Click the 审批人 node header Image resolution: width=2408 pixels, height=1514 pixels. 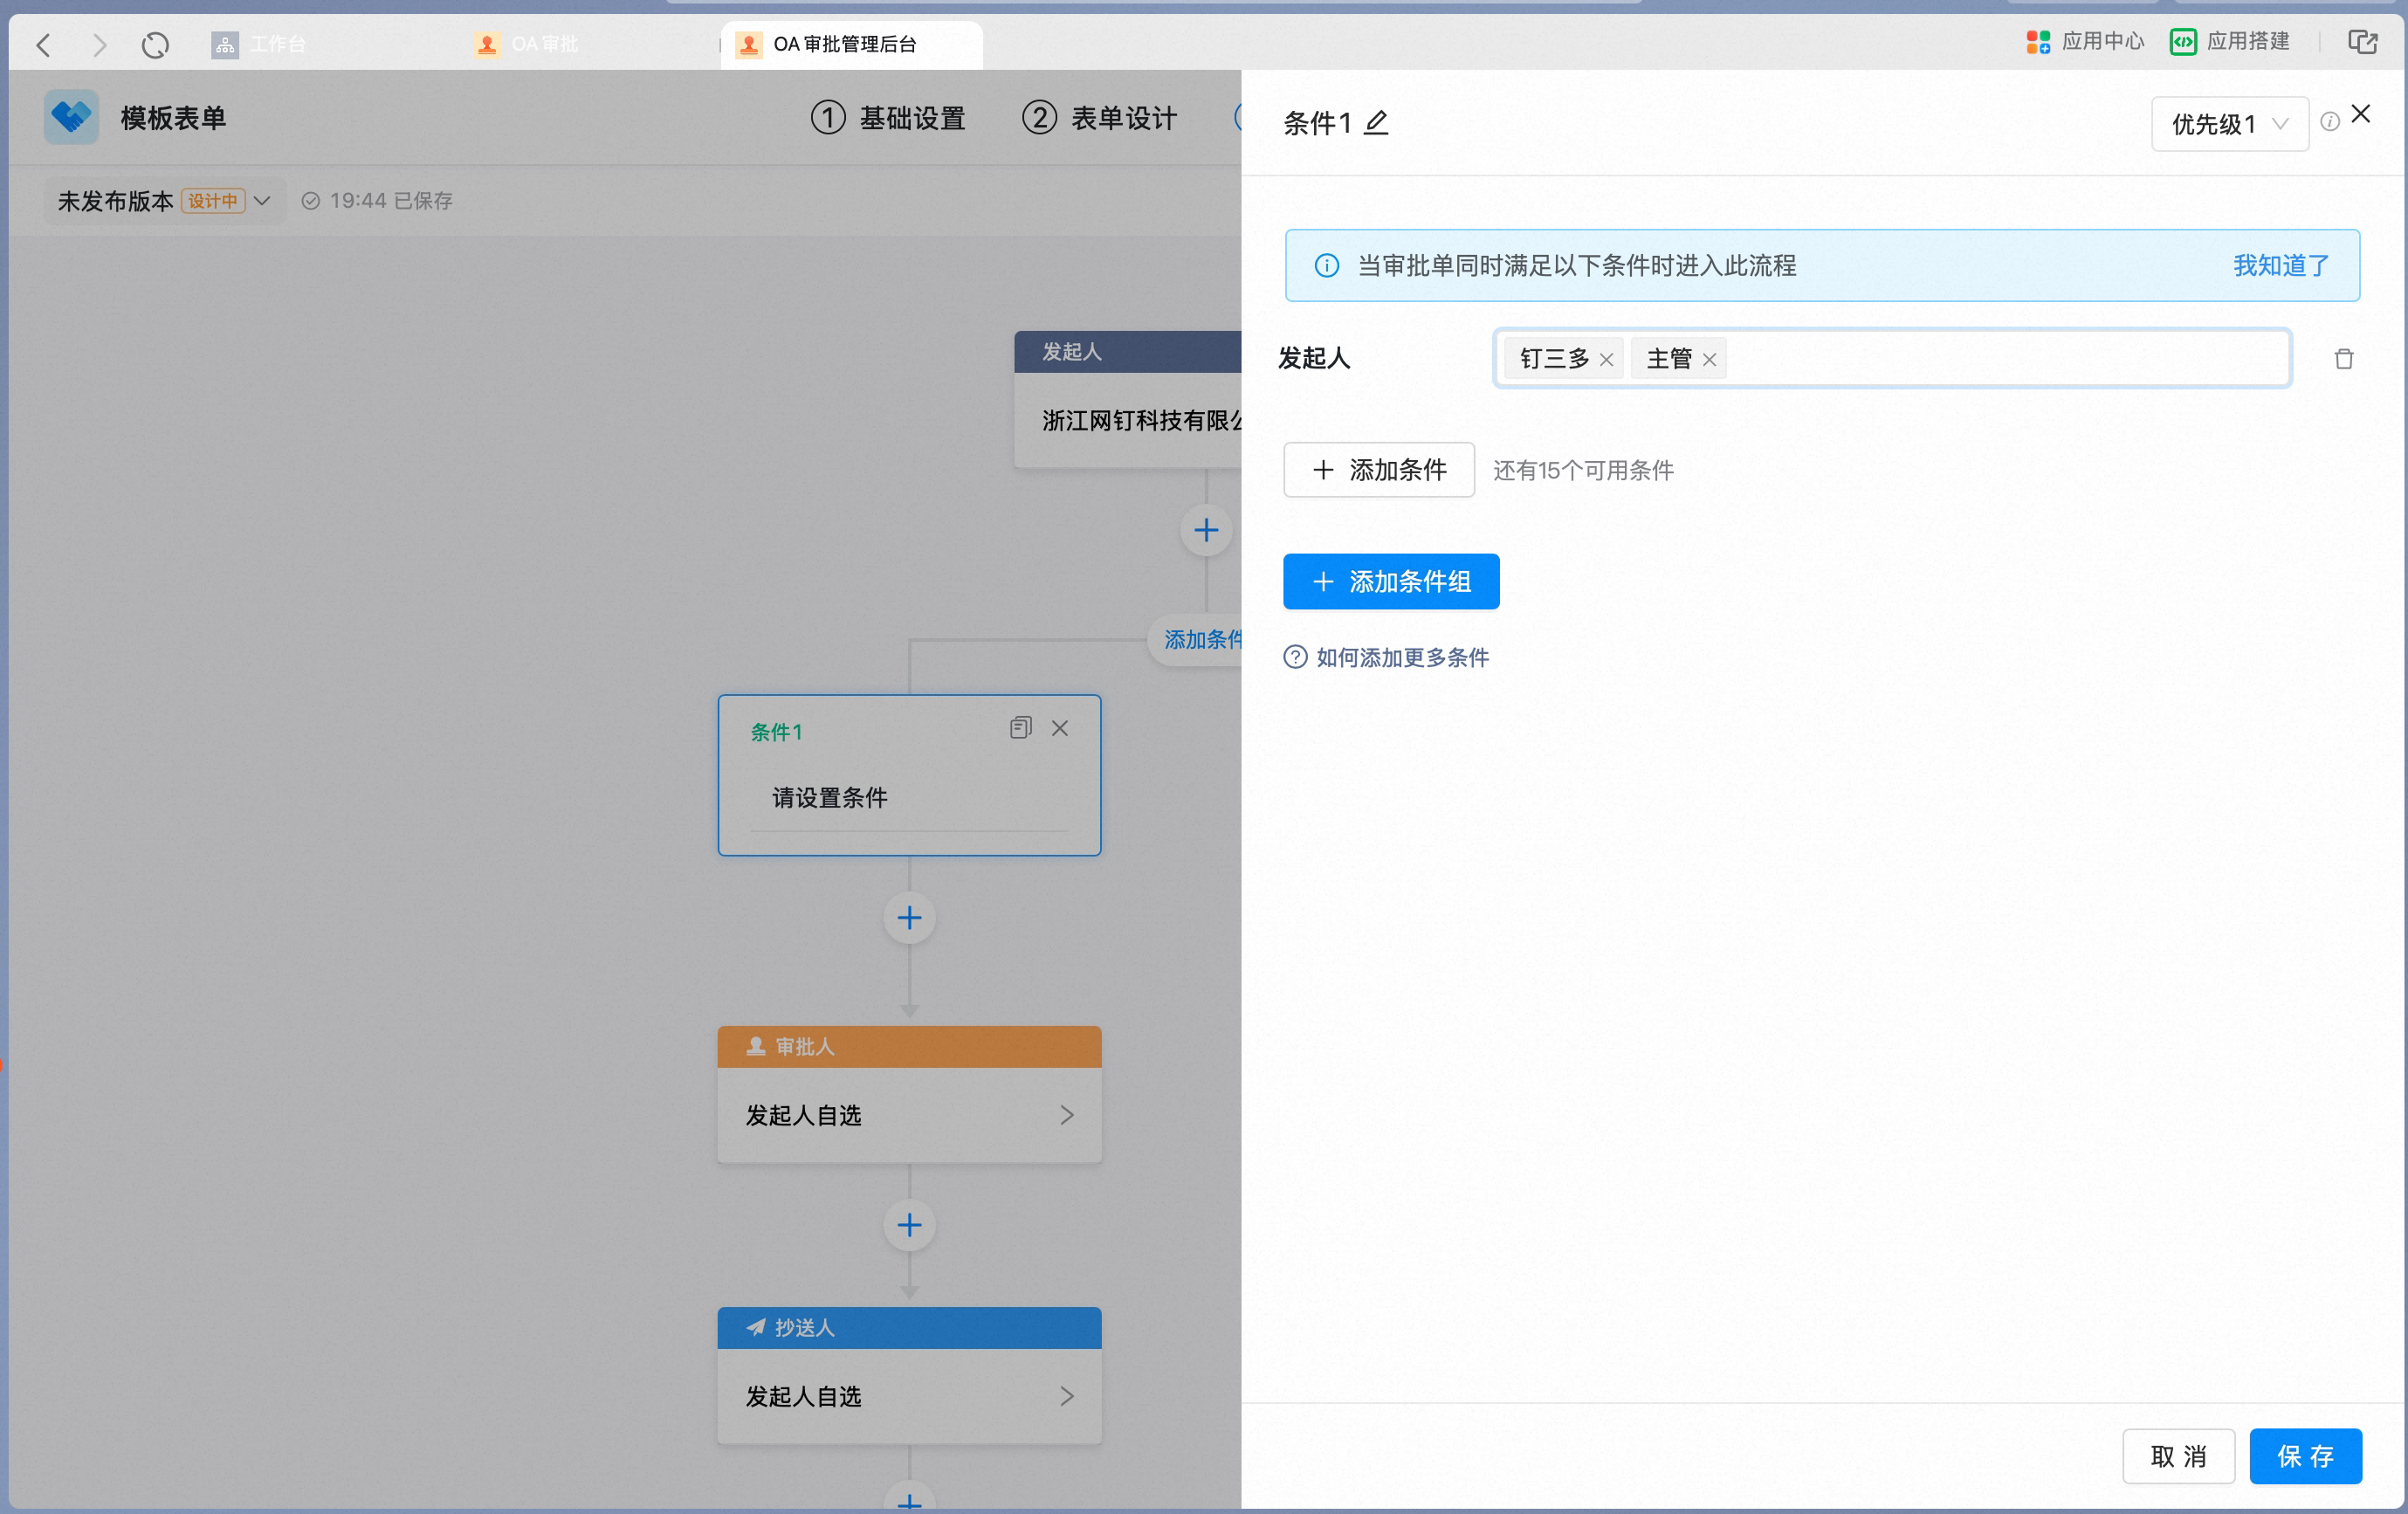click(x=909, y=1047)
